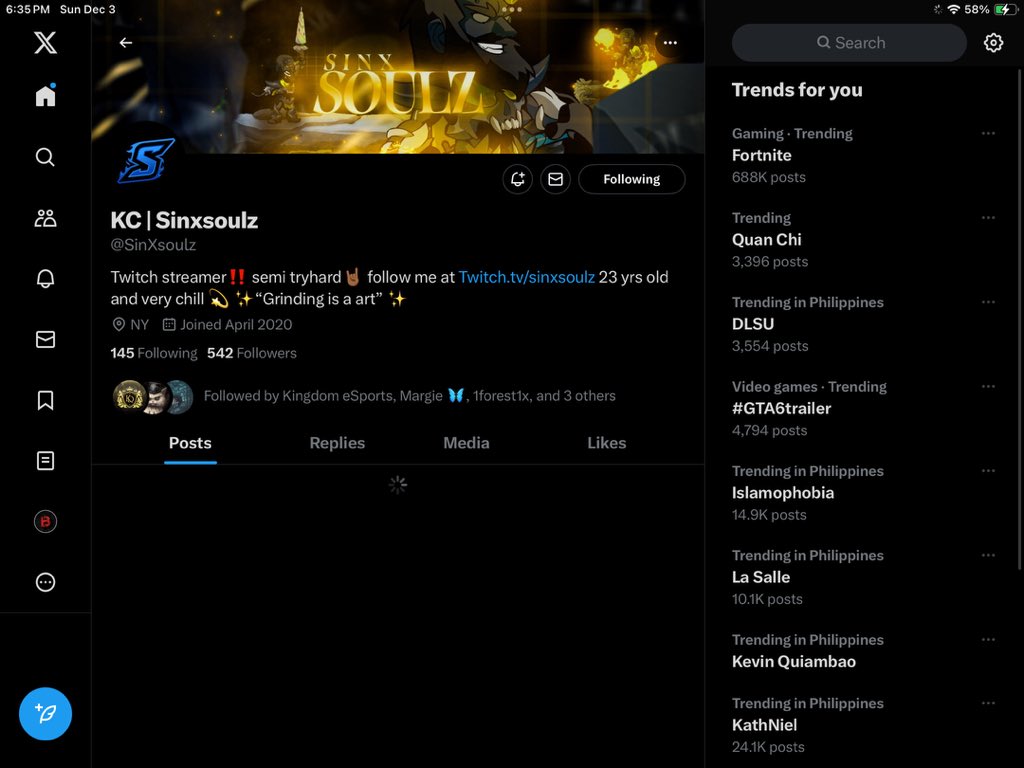
Task: Focus the Search field
Action: pyautogui.click(x=849, y=43)
